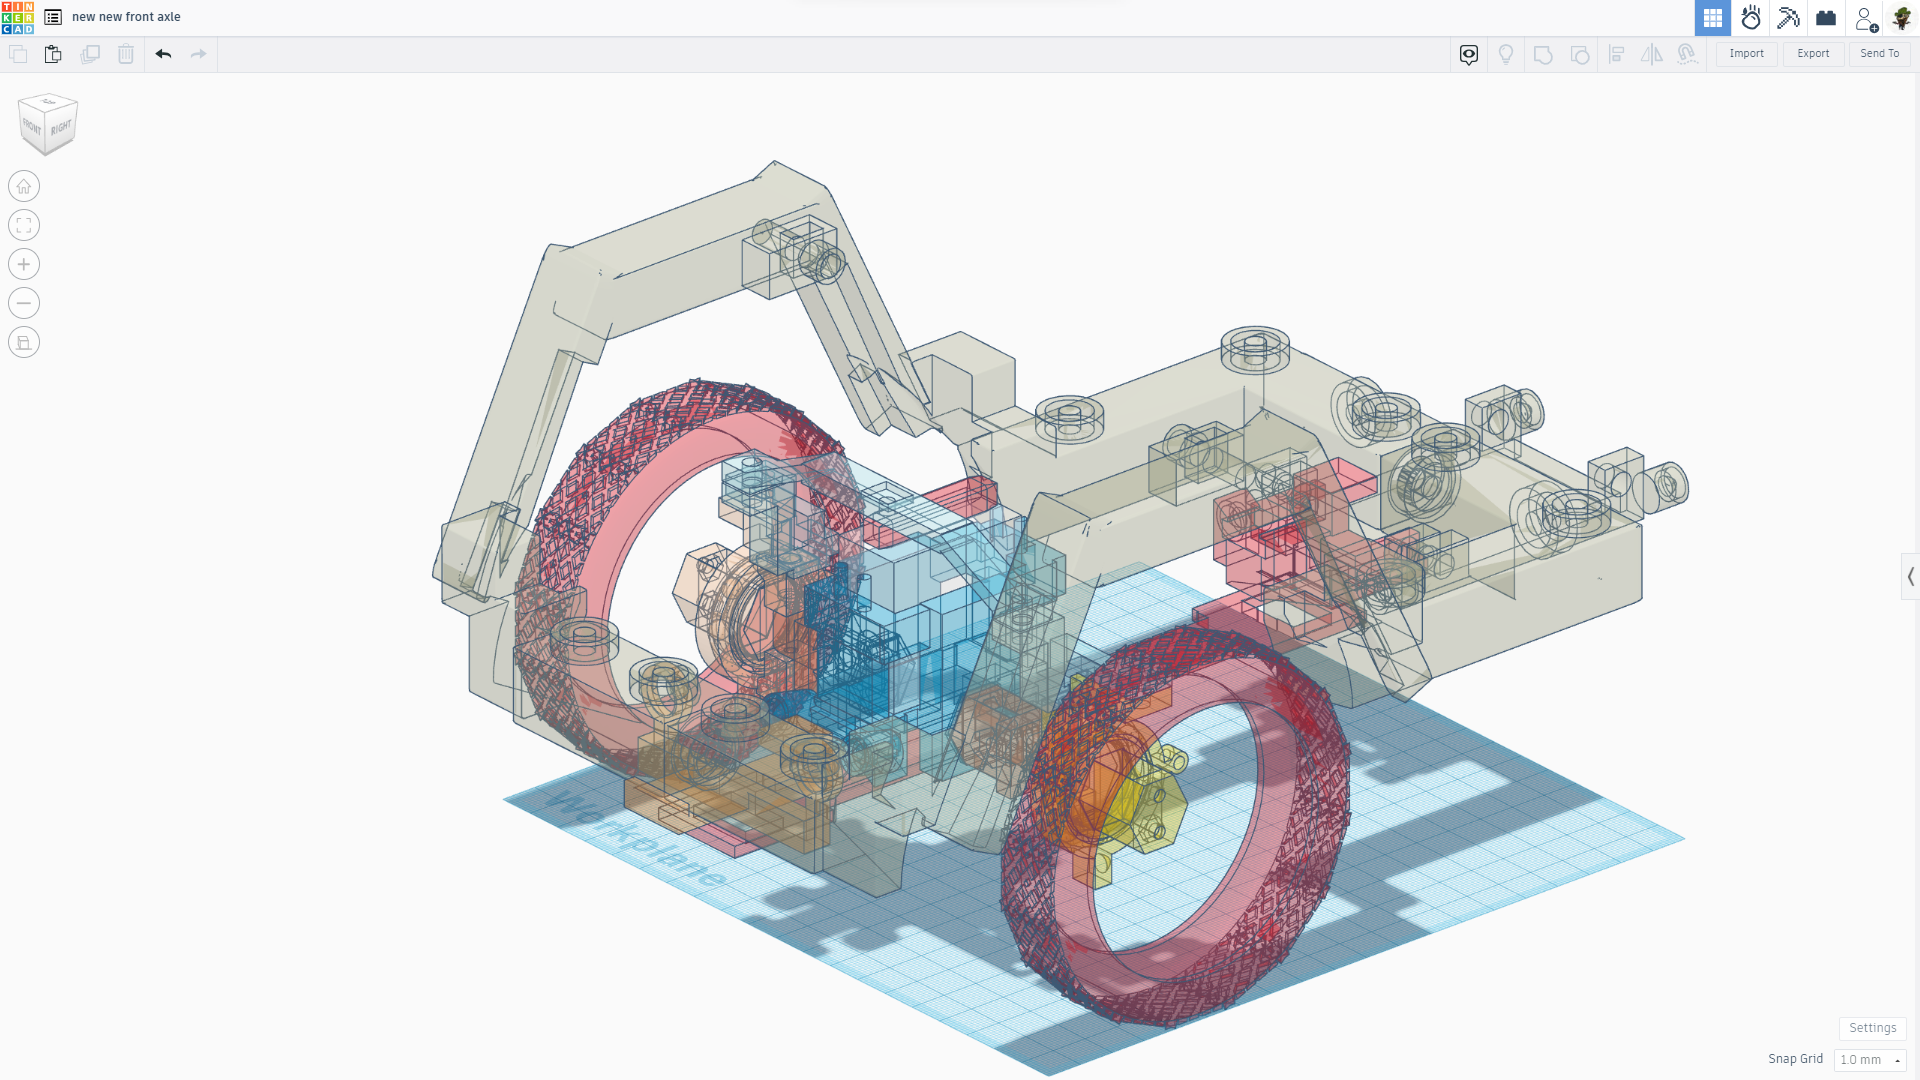Invite collaborators with add-person icon
The height and width of the screenshot is (1080, 1920).
(1865, 18)
